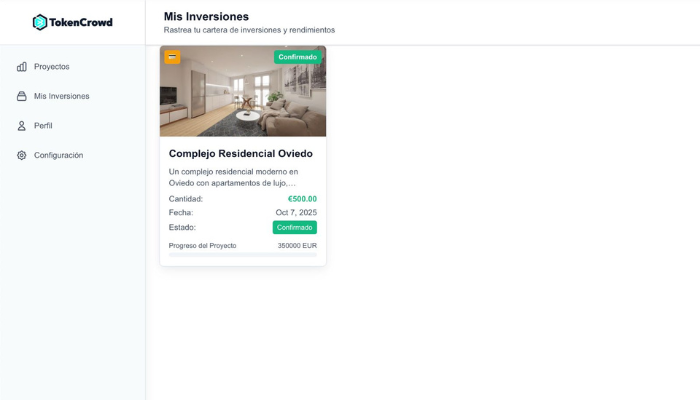Go to Mis Inversiones in sidebar

(62, 96)
